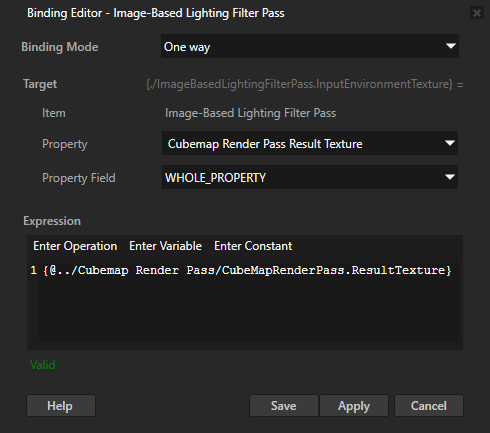Click the Binding Mode label

tap(60, 47)
